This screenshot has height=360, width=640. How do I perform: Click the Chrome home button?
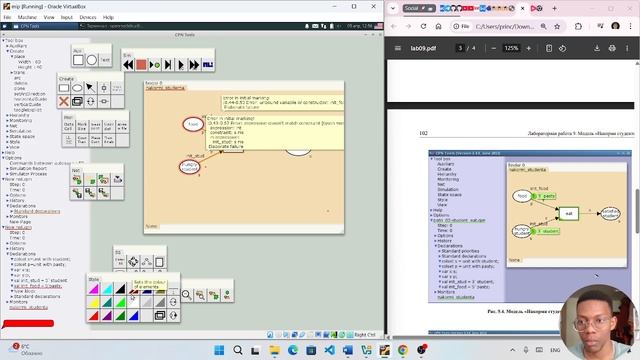pyautogui.click(x=438, y=26)
